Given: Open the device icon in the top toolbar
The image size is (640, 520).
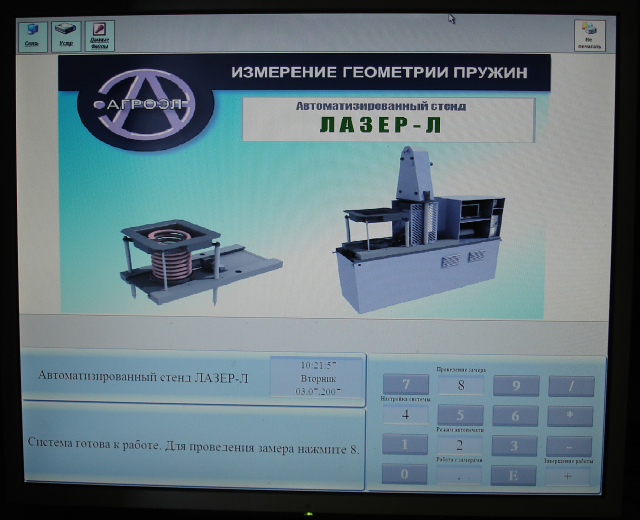Looking at the screenshot, I should (x=66, y=35).
